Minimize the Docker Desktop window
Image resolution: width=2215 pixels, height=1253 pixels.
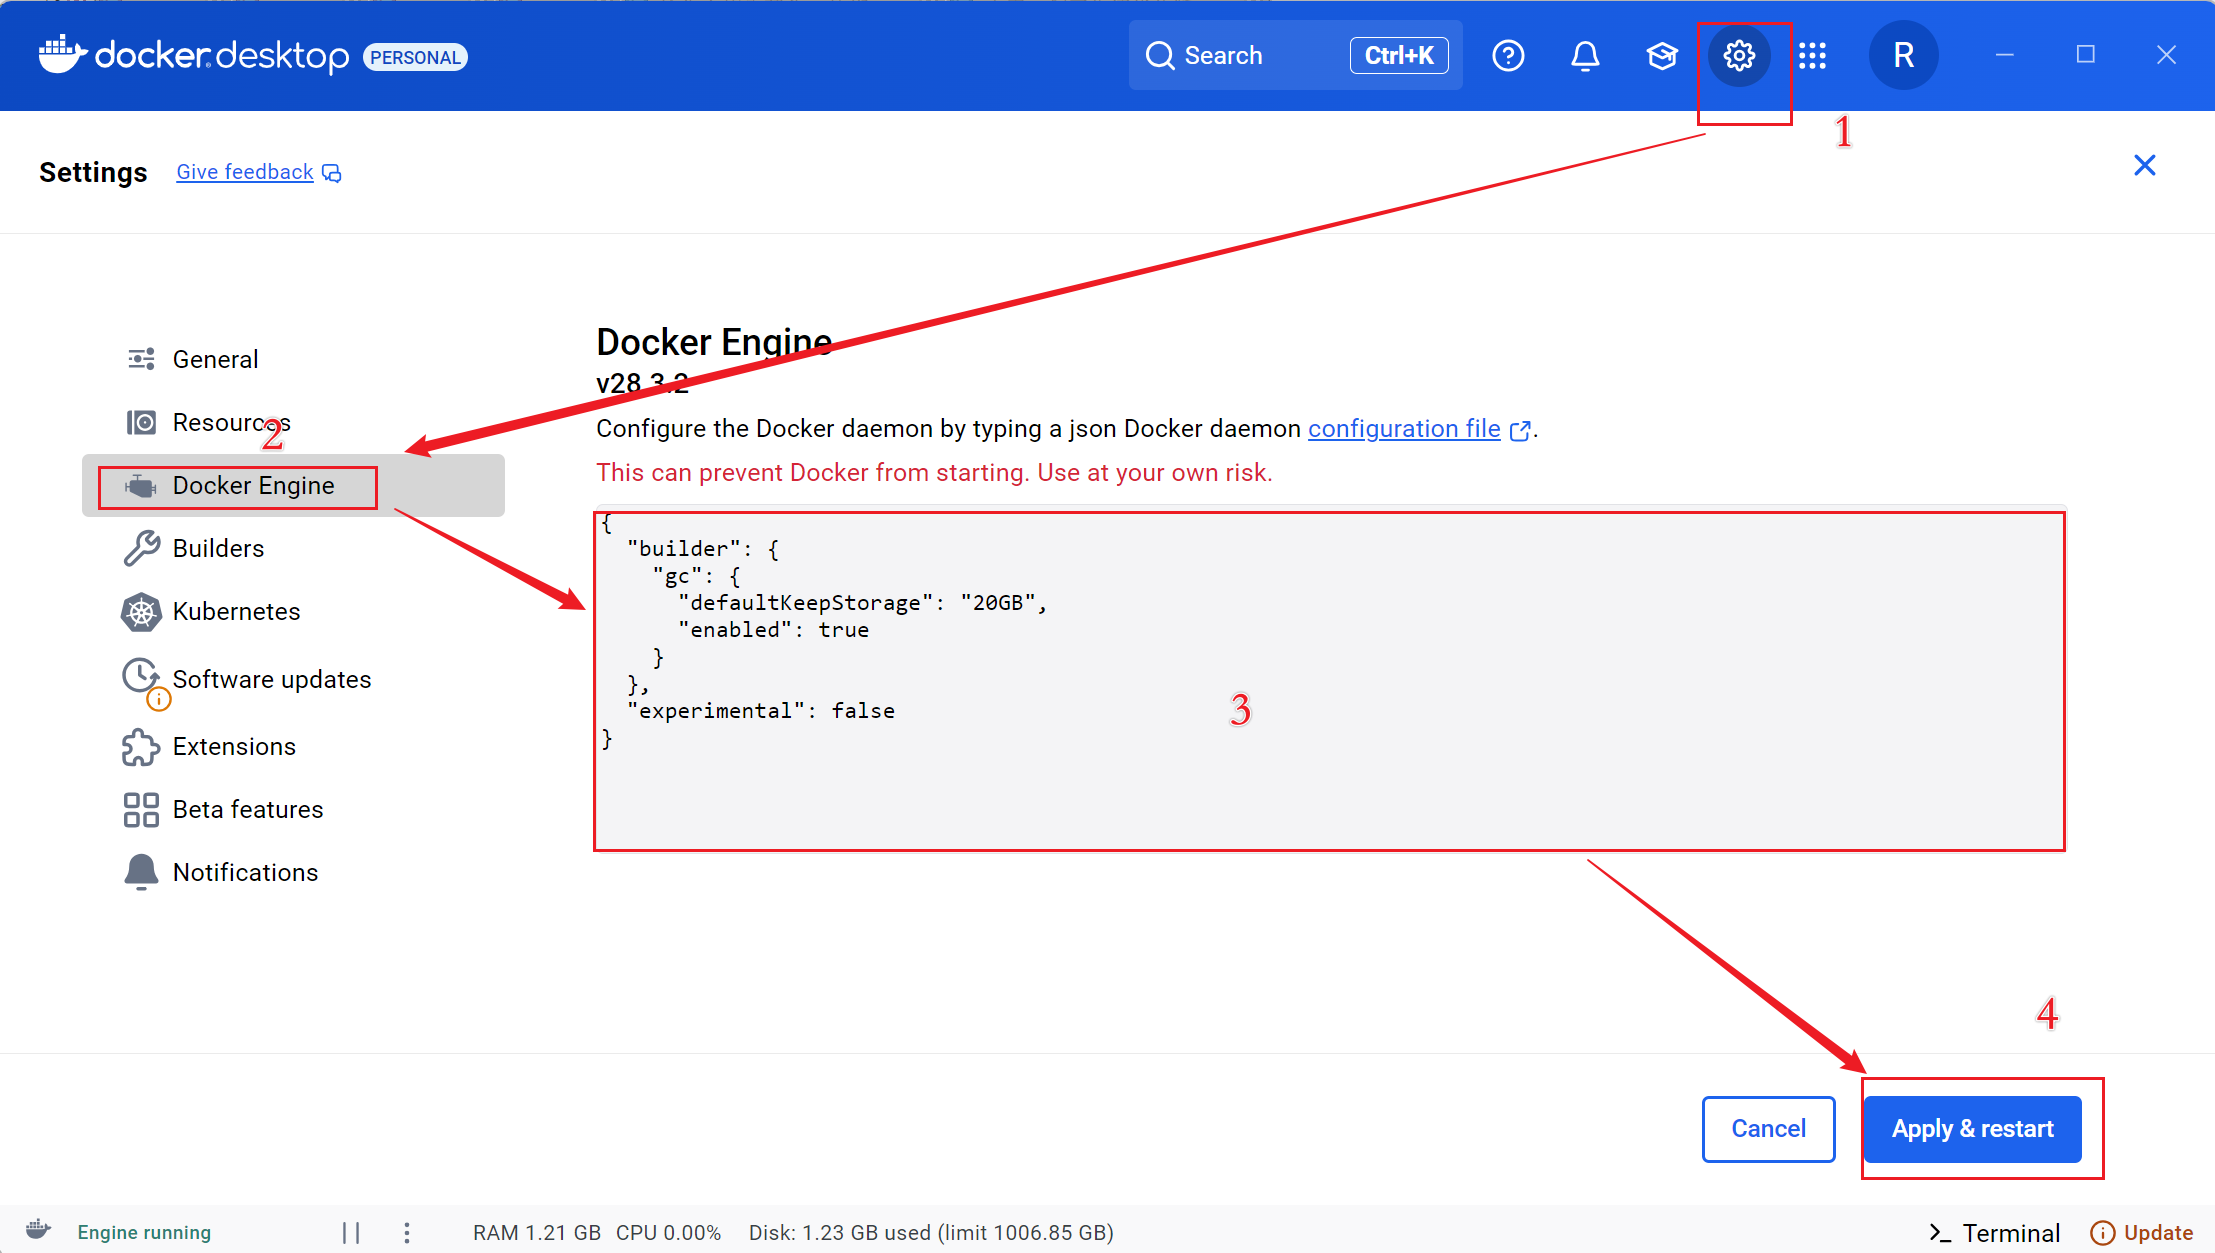pos(2004,55)
